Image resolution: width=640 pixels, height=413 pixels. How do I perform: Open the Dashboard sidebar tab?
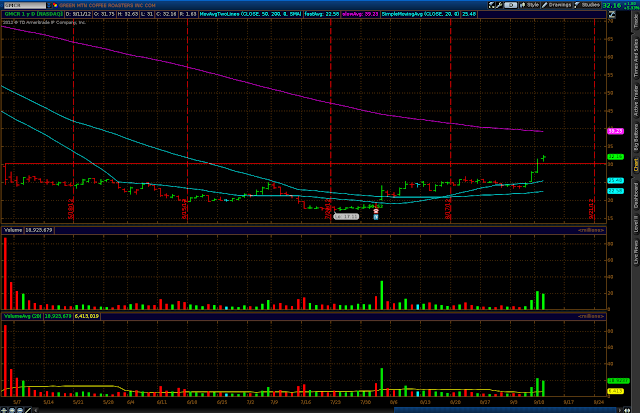click(636, 195)
